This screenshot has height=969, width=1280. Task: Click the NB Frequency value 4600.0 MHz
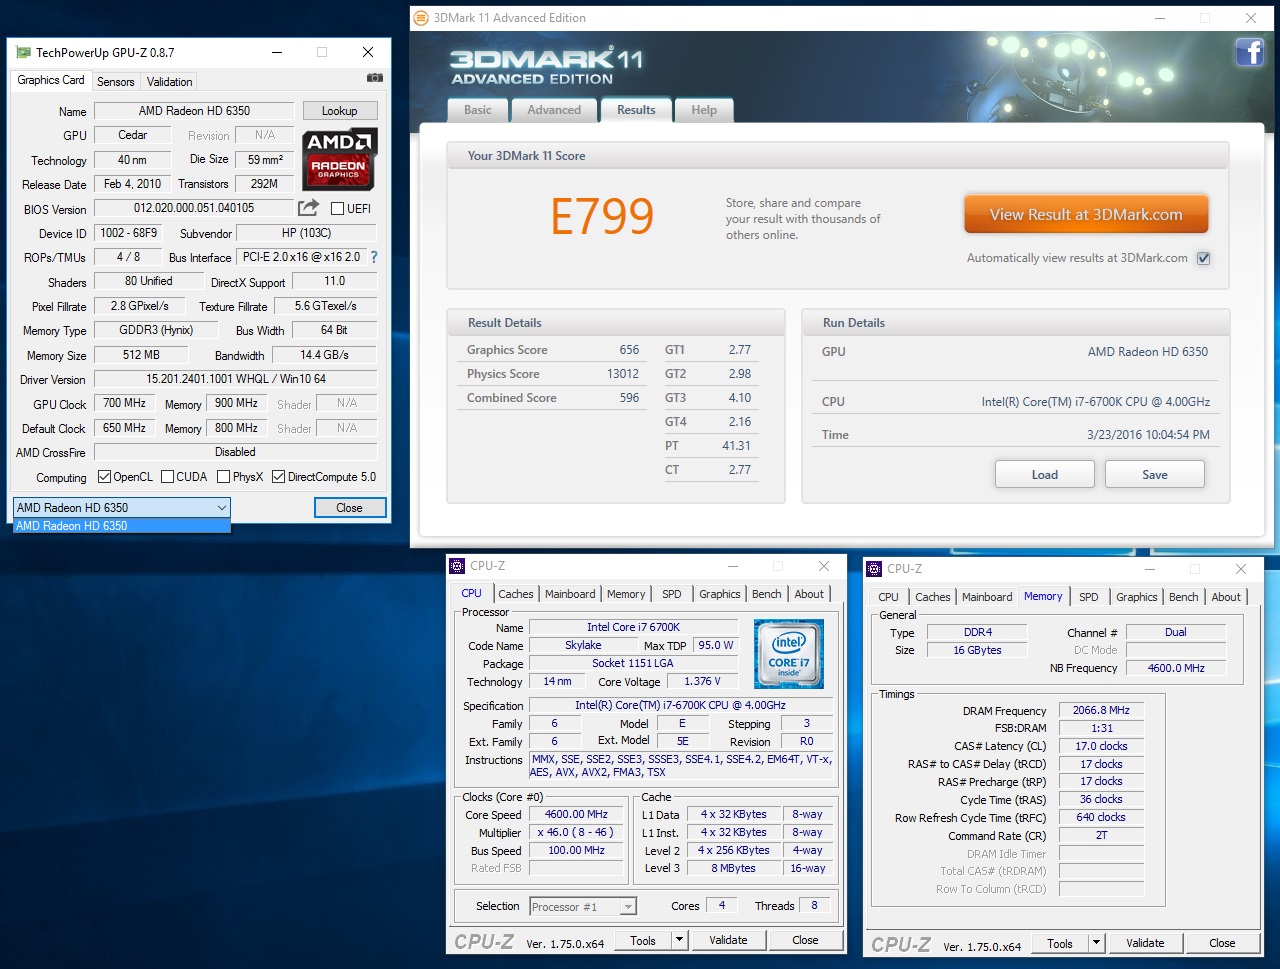click(x=1176, y=668)
